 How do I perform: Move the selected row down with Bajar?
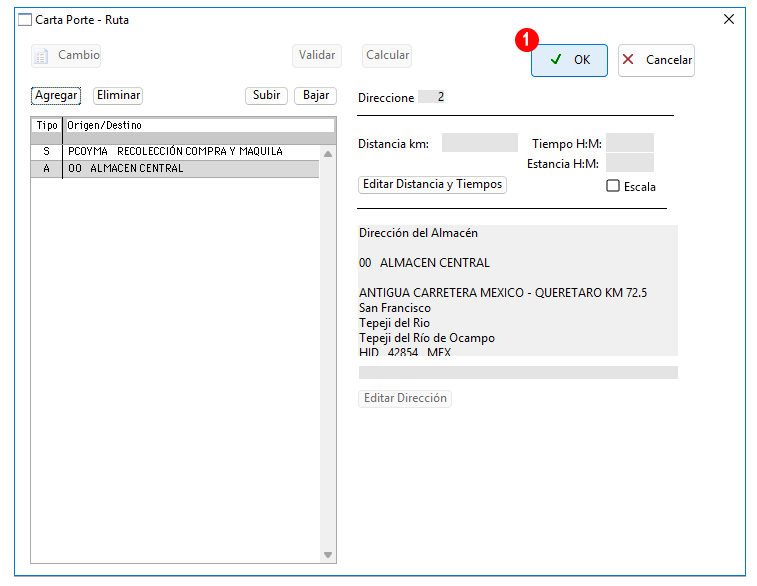[316, 96]
